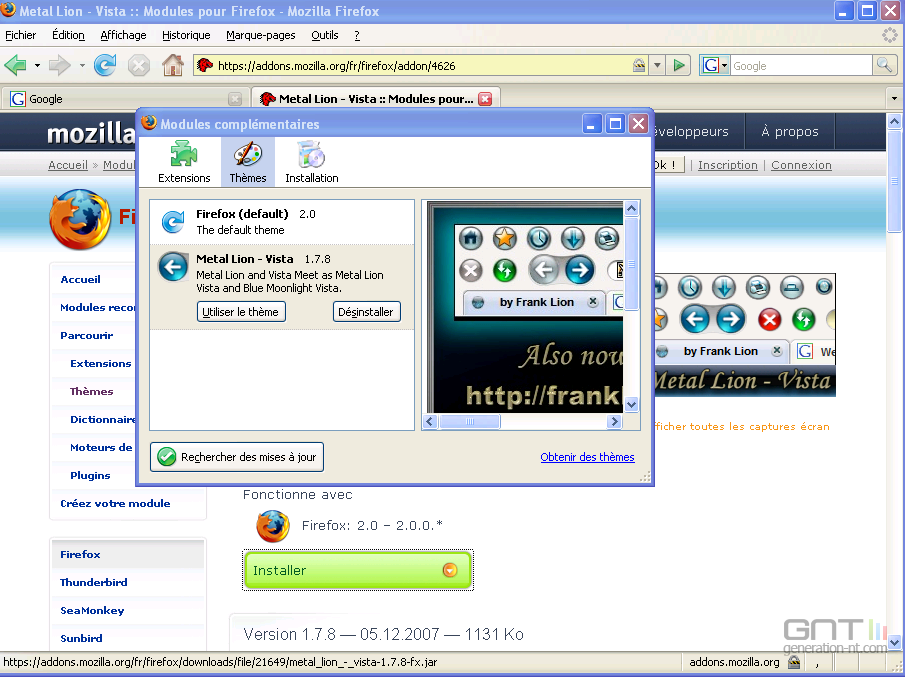The height and width of the screenshot is (677, 905).
Task: Click the address bar lock icon
Action: (639, 65)
